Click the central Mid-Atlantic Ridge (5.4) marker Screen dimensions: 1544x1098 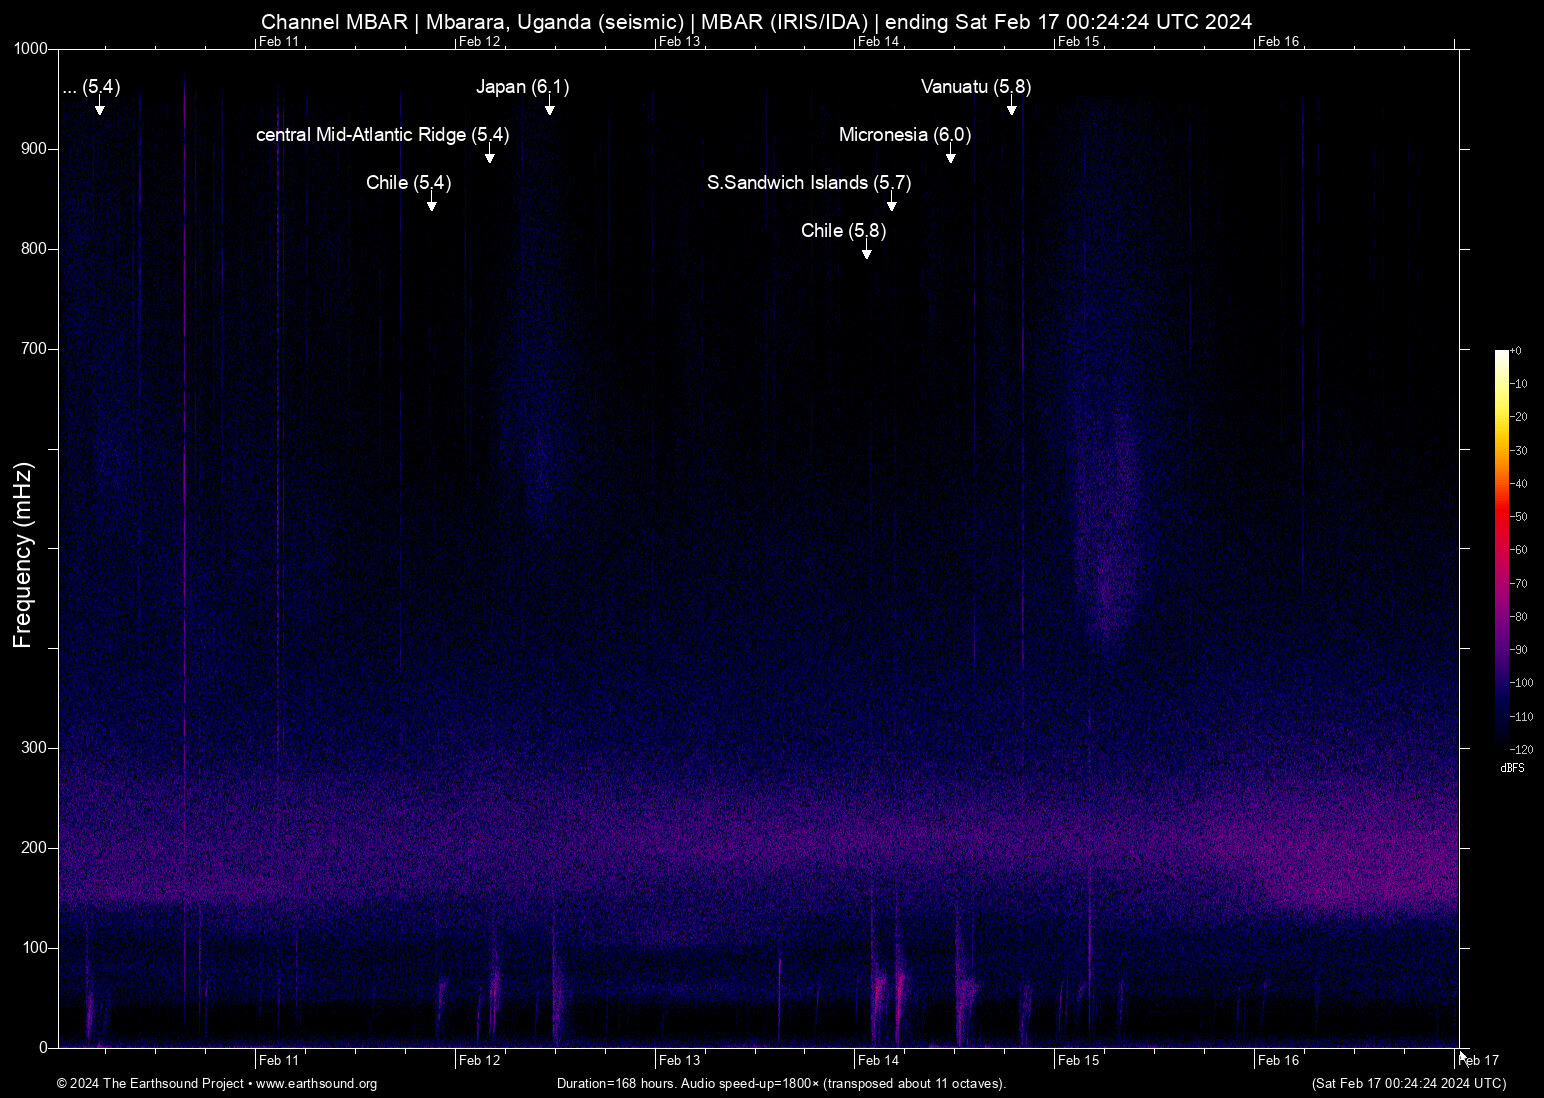coord(489,156)
